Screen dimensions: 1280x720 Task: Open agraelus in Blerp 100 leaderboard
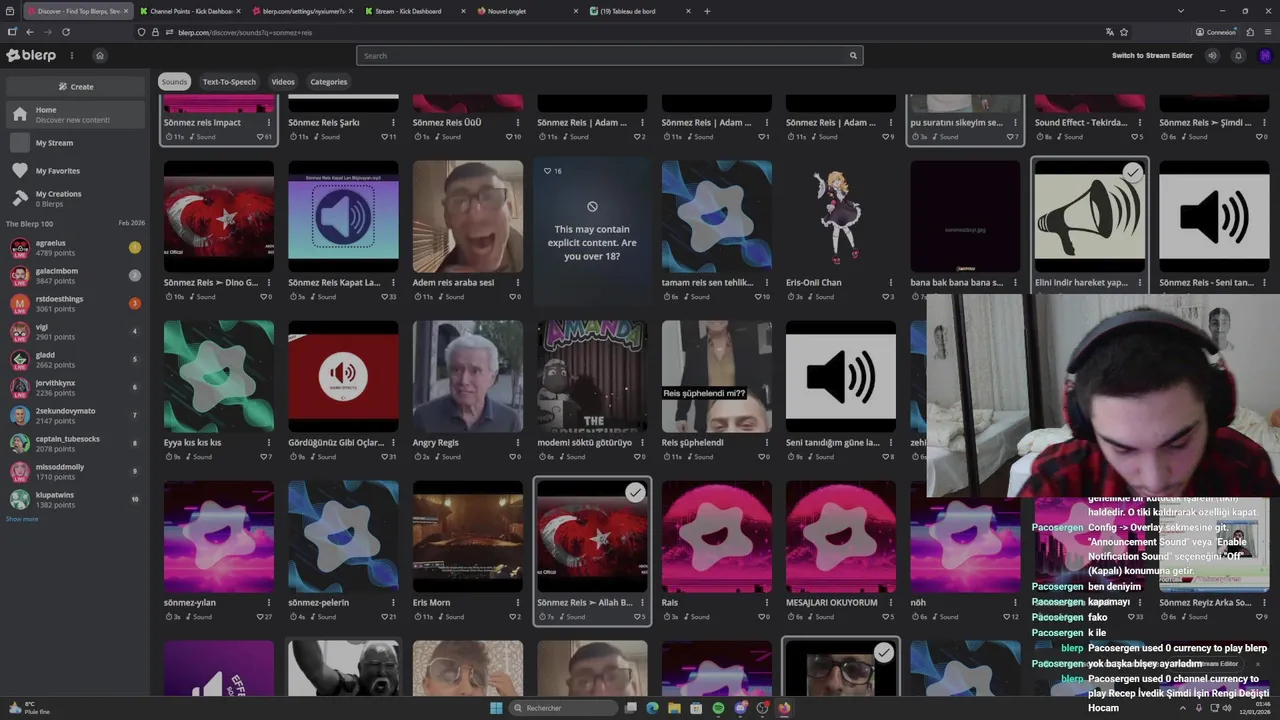(x=76, y=248)
